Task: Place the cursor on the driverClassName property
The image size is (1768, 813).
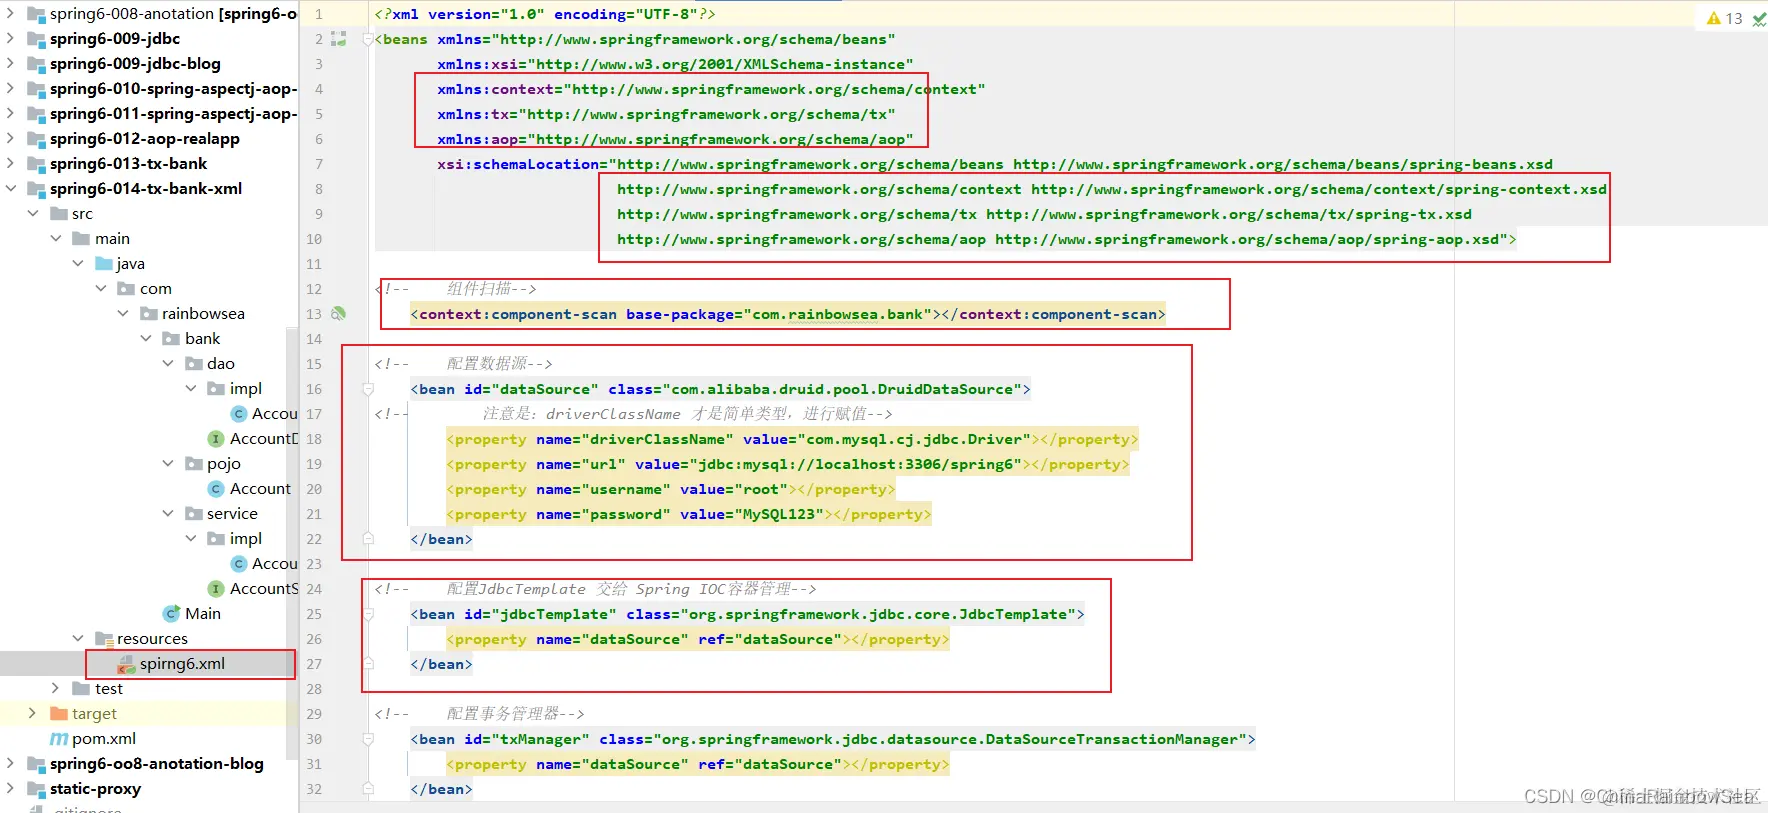Action: pos(792,439)
